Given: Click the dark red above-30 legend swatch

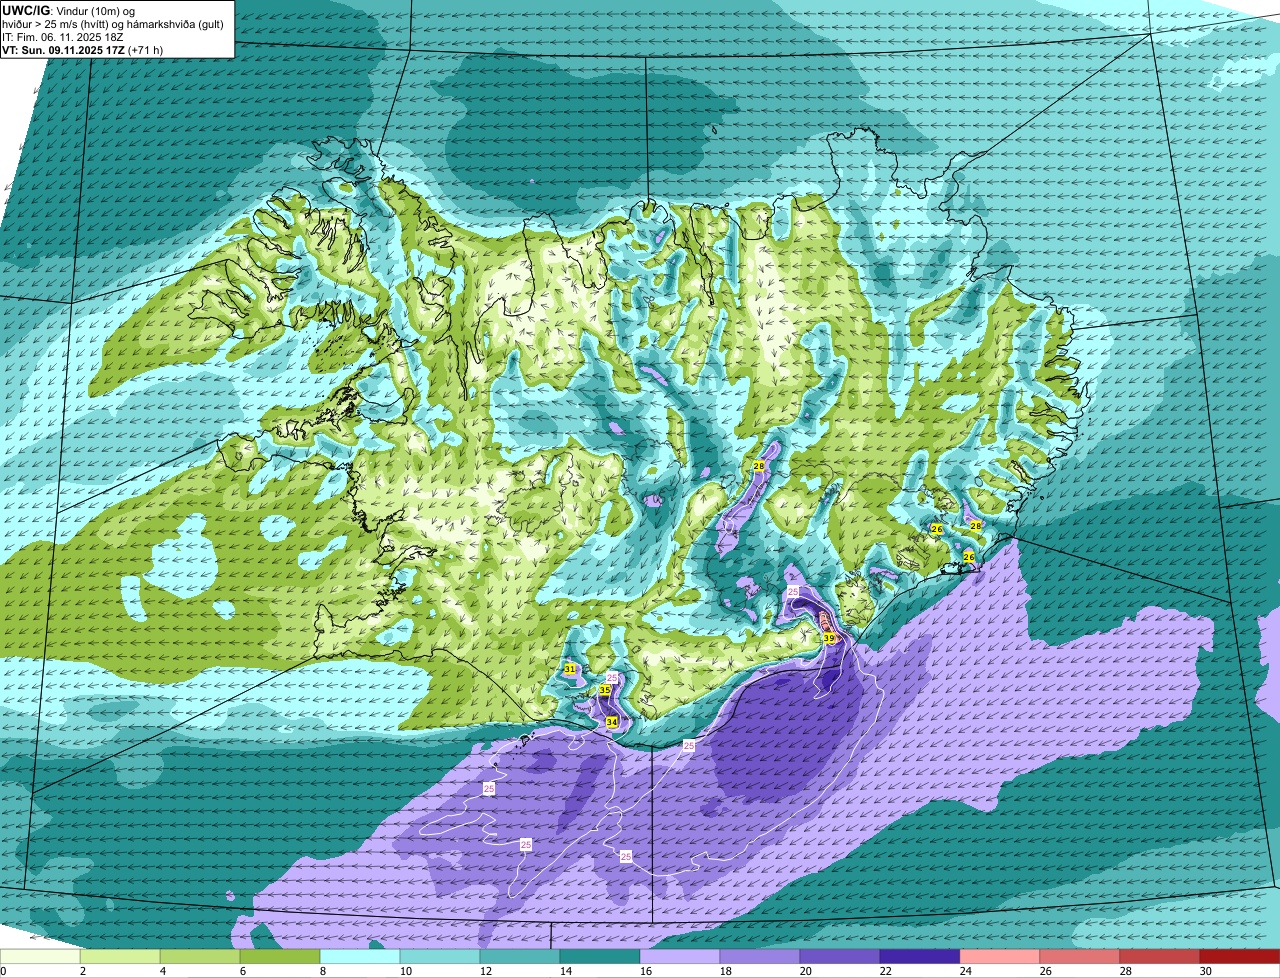Looking at the screenshot, I should click(x=1240, y=957).
